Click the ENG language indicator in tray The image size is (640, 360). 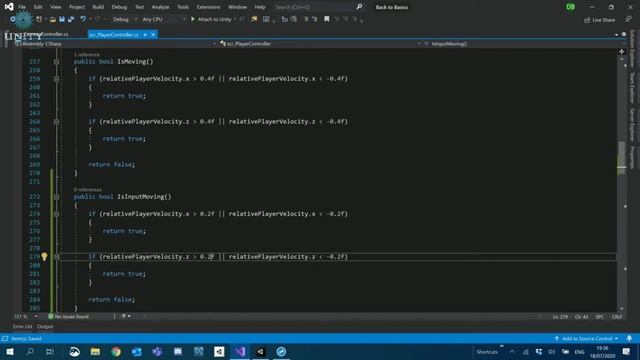pos(579,352)
